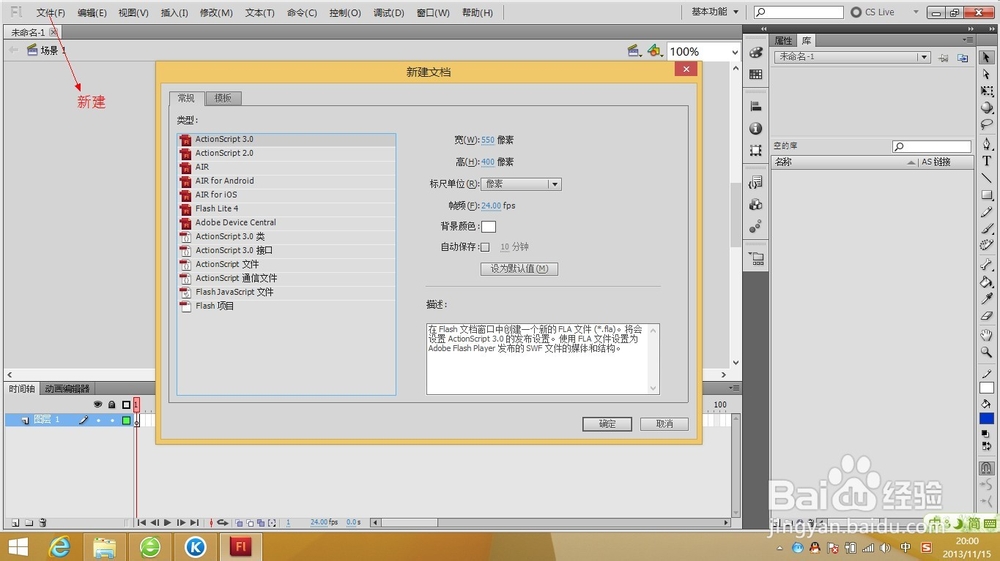Select the Eraser tool

point(986,315)
